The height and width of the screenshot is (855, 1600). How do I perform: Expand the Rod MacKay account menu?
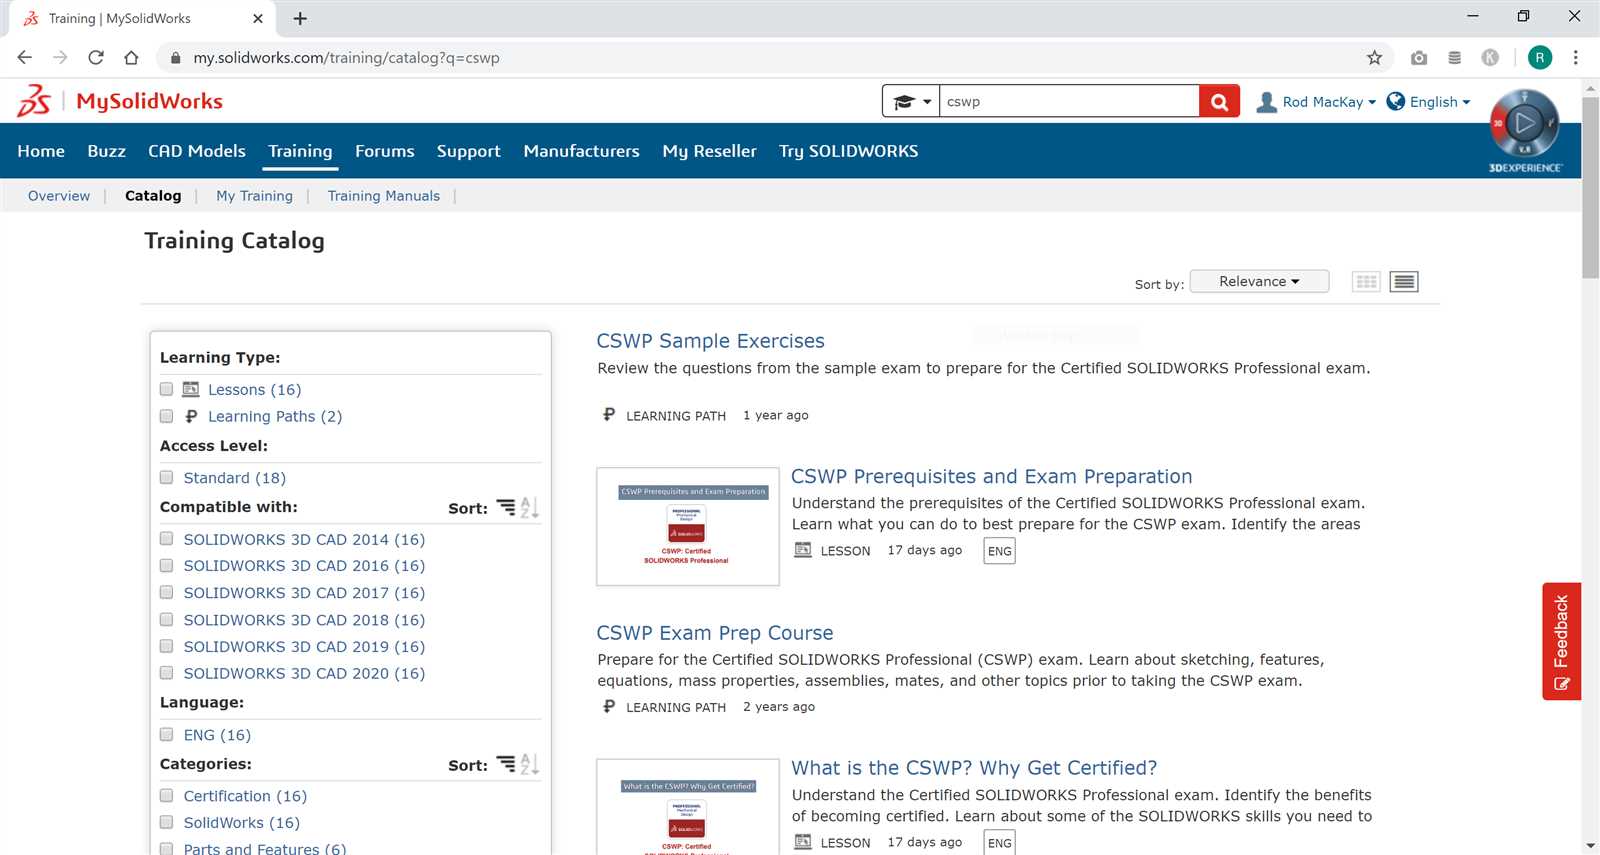pyautogui.click(x=1330, y=102)
